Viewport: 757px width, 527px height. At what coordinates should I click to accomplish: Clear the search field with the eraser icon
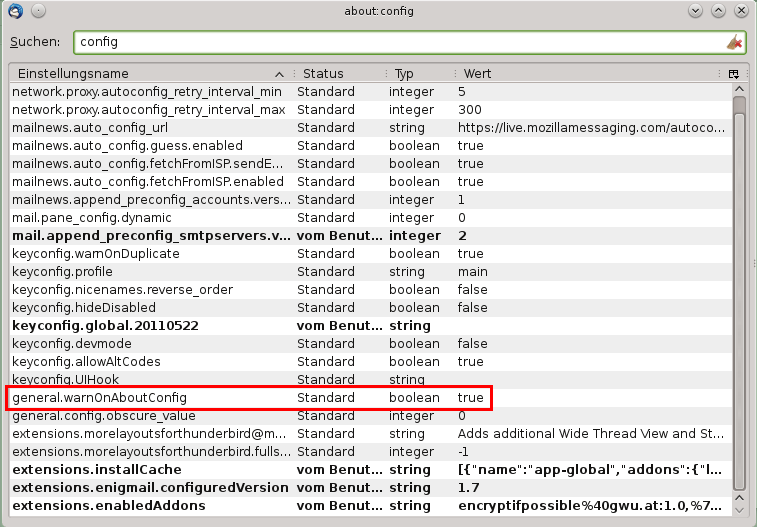(734, 43)
